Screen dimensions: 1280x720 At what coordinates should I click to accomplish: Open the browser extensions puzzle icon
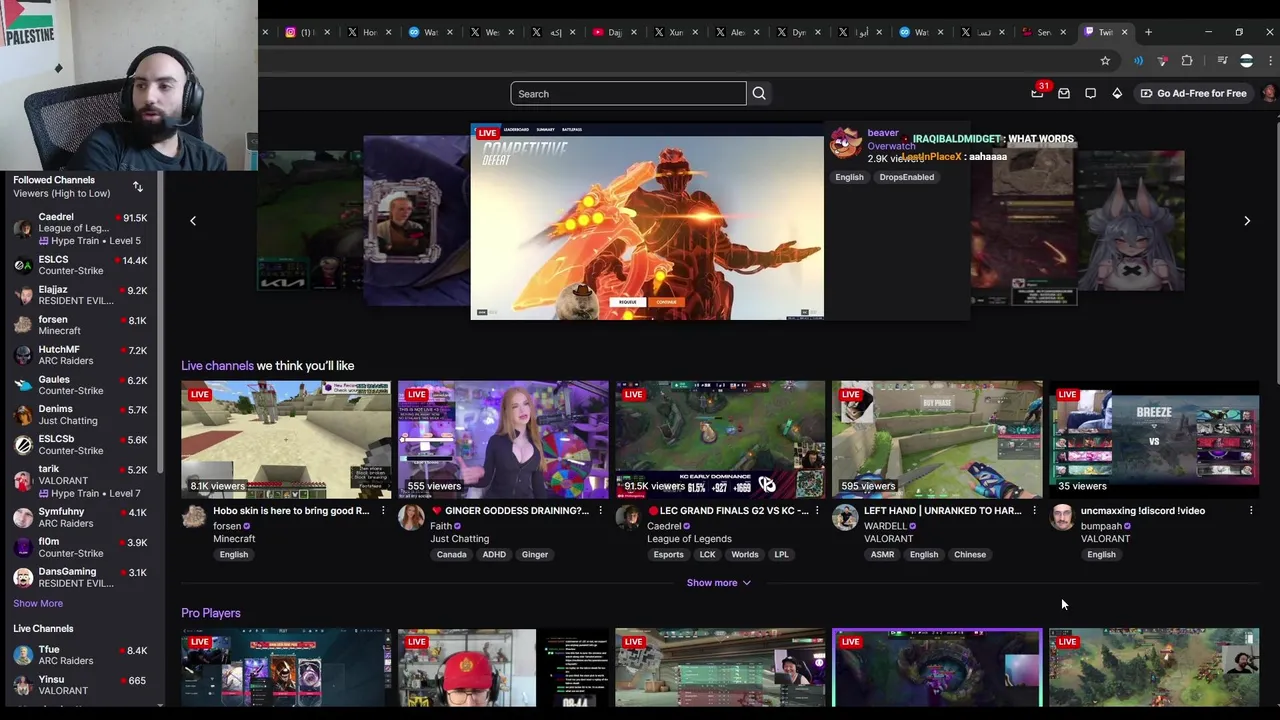tap(1187, 61)
